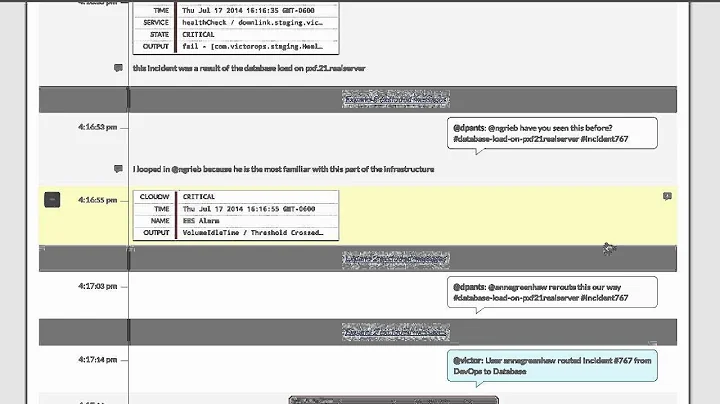Click time value 'Thu Jul 17 2014 16:16:35 GMT-0600'

click(x=248, y=10)
